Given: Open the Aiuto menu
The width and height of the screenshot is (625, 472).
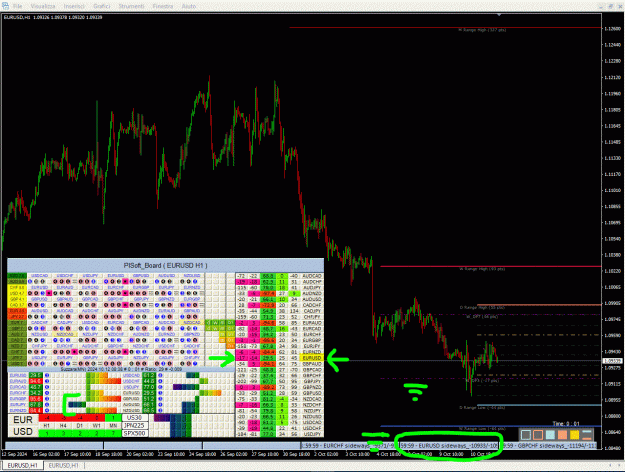Looking at the screenshot, I should [189, 6].
